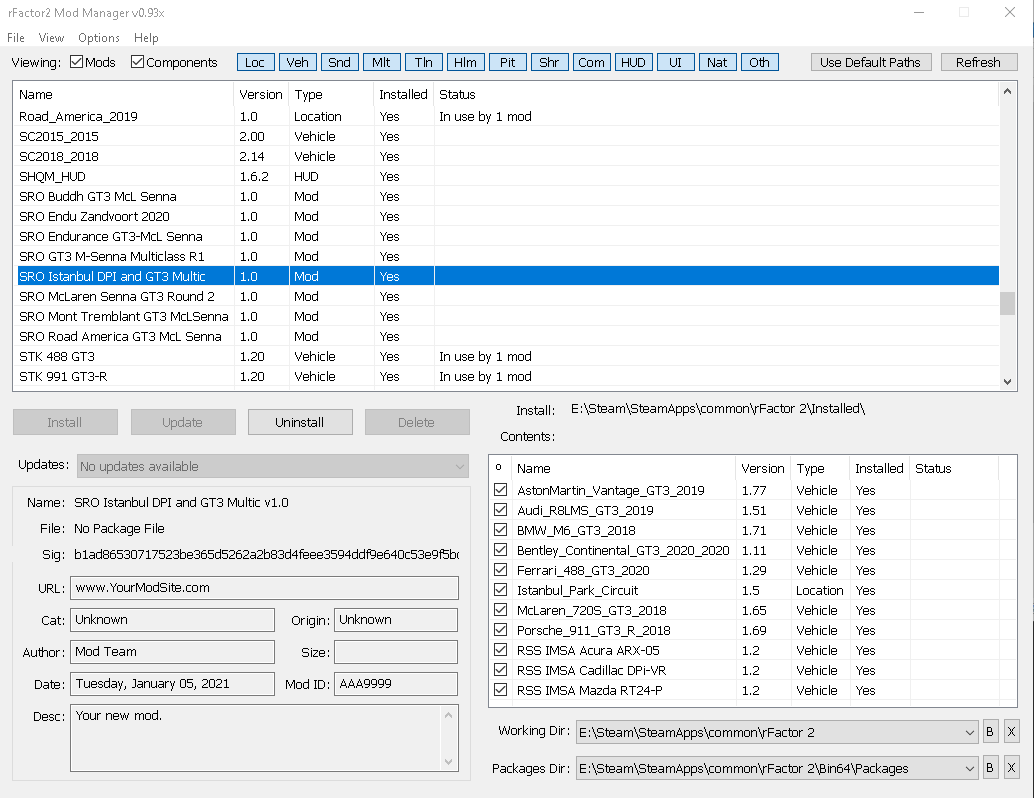Image resolution: width=1034 pixels, height=798 pixels.
Task: Click the URL input field
Action: [264, 588]
